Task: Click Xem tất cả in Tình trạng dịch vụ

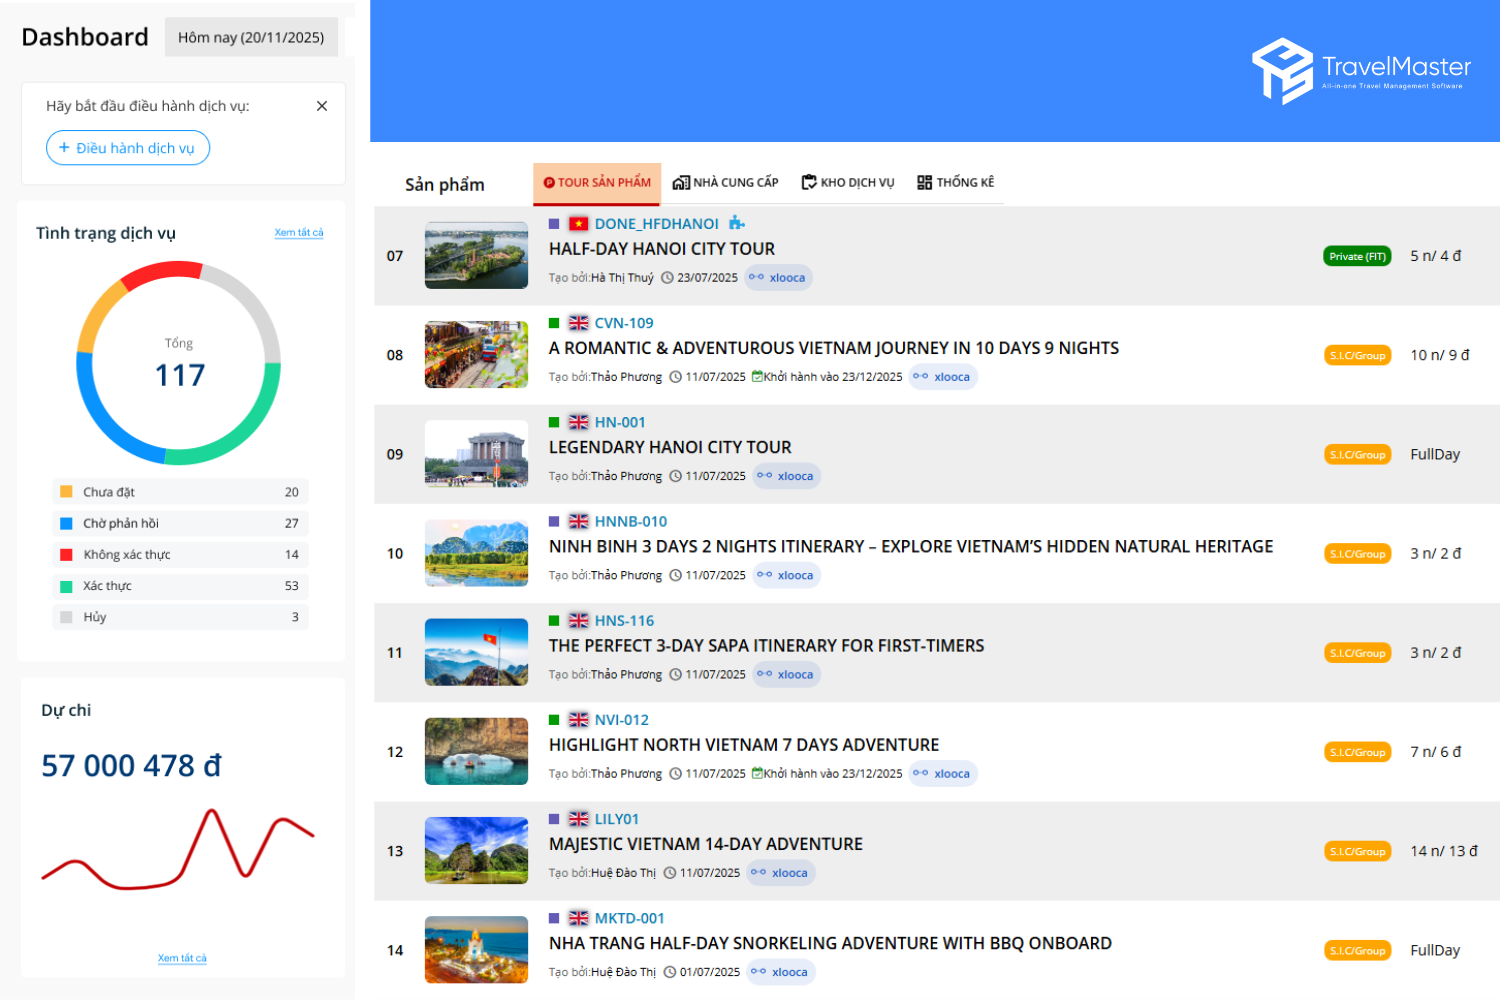Action: coord(299,233)
